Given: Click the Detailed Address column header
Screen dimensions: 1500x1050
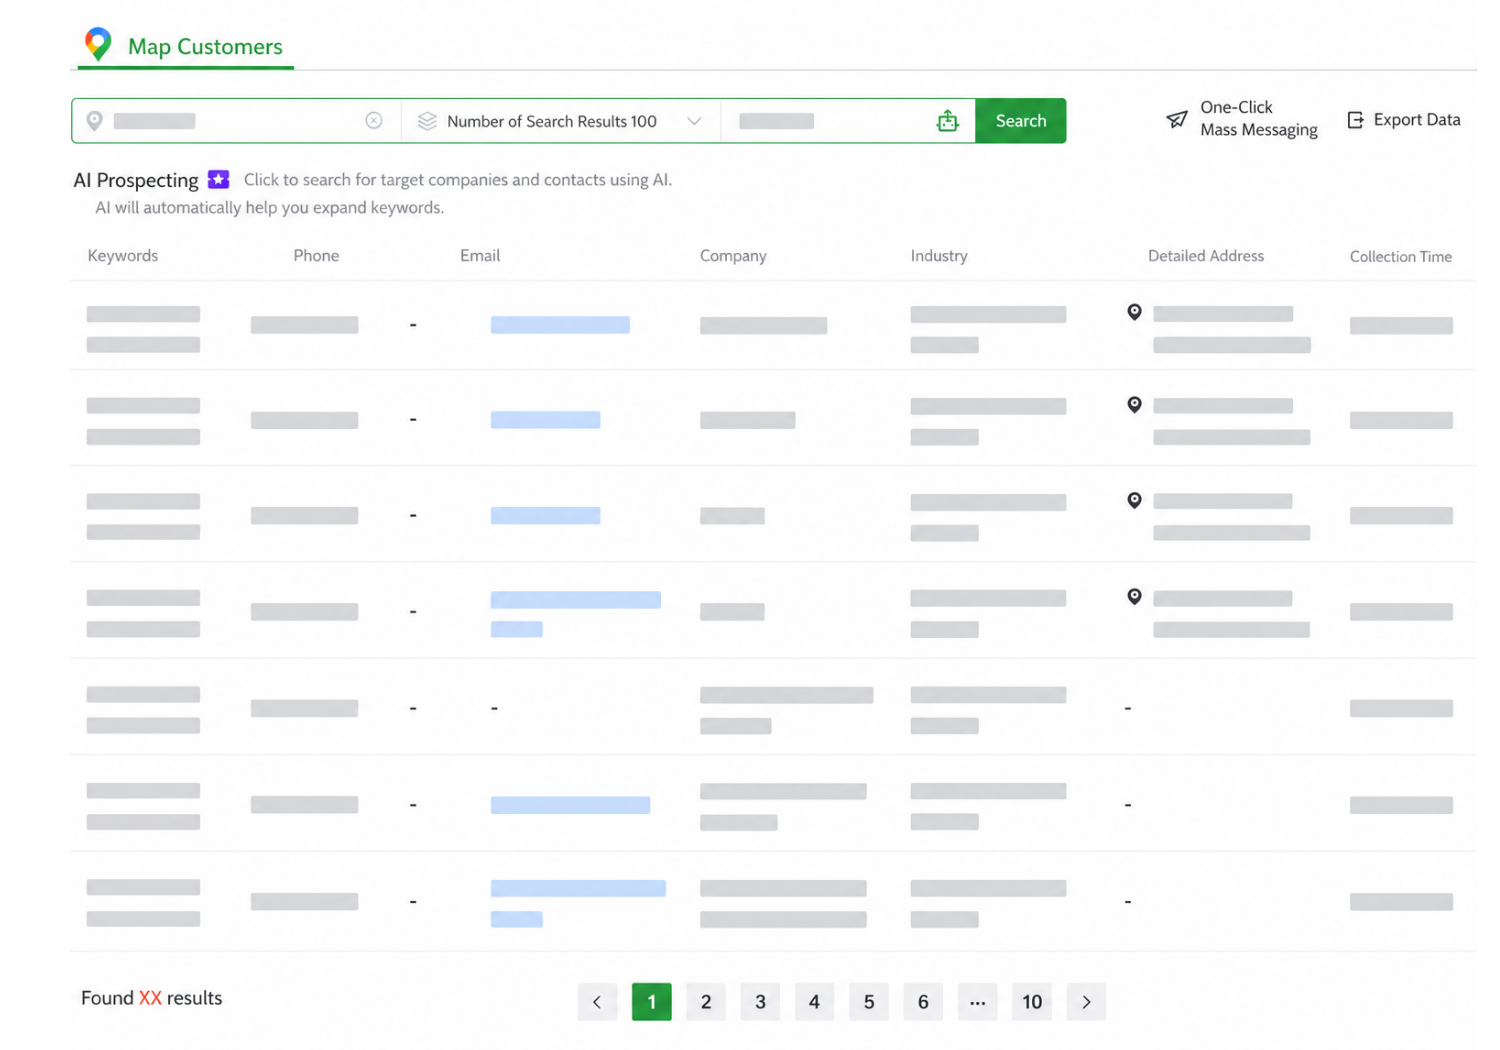Looking at the screenshot, I should click(x=1206, y=256).
